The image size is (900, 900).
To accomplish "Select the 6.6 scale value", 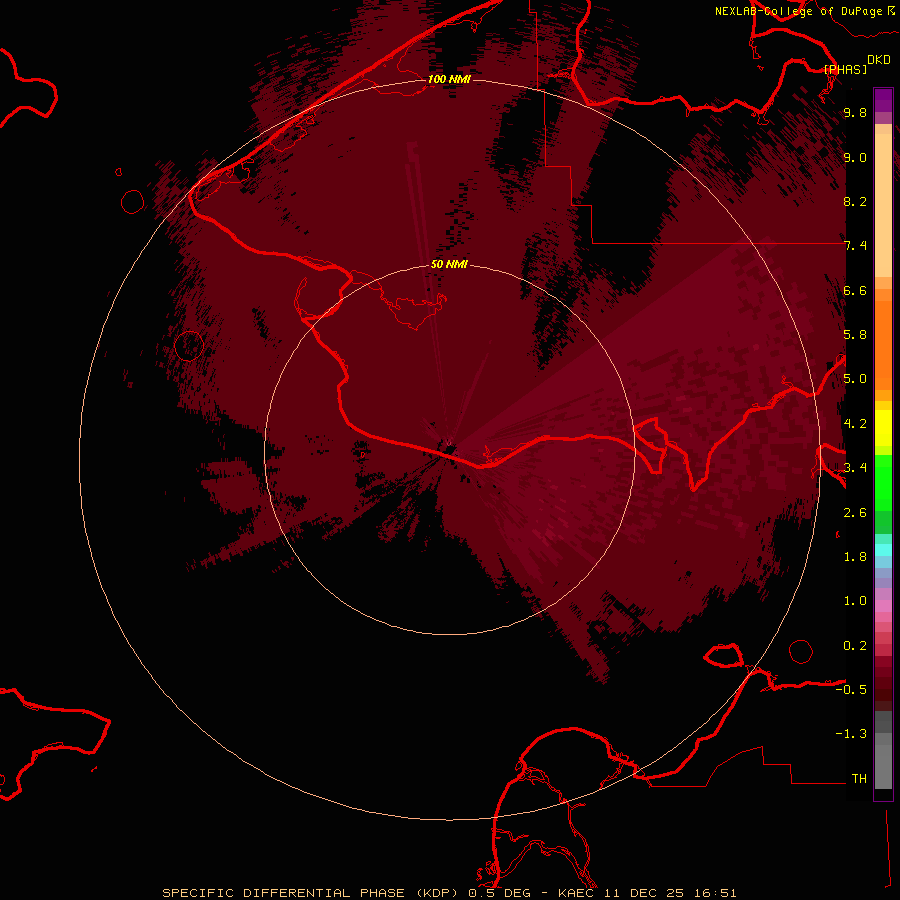I will pyautogui.click(x=855, y=290).
